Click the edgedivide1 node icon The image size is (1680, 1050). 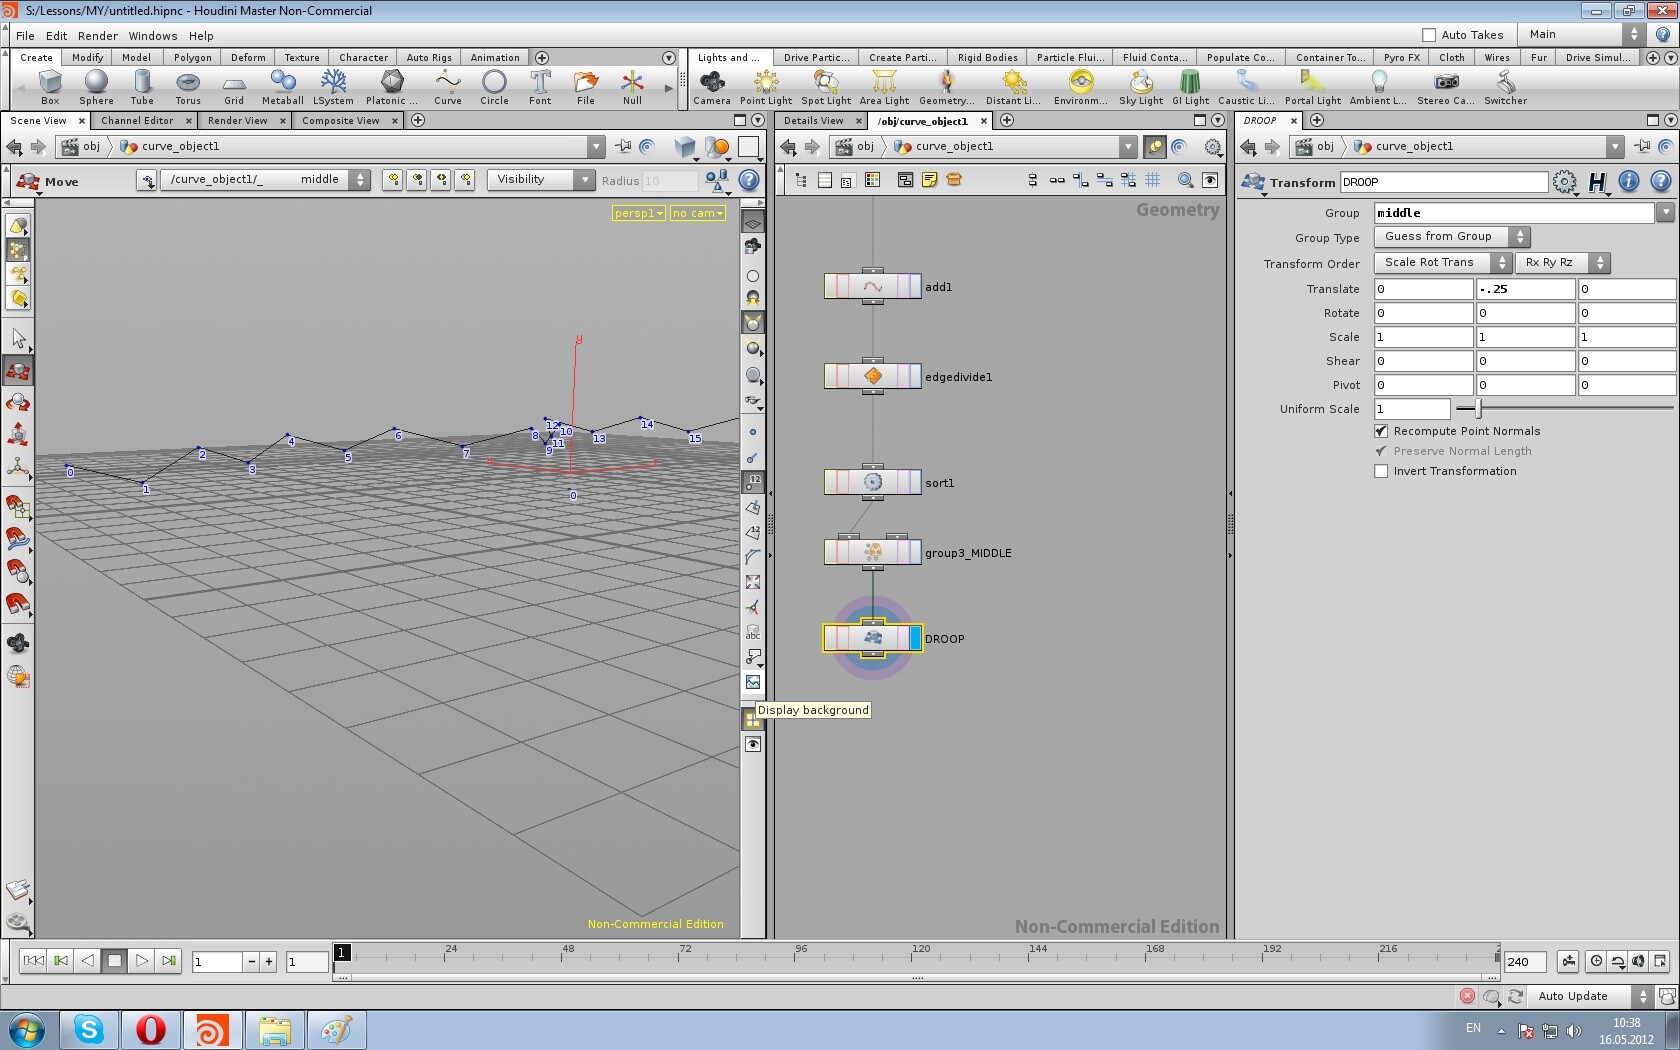point(873,376)
